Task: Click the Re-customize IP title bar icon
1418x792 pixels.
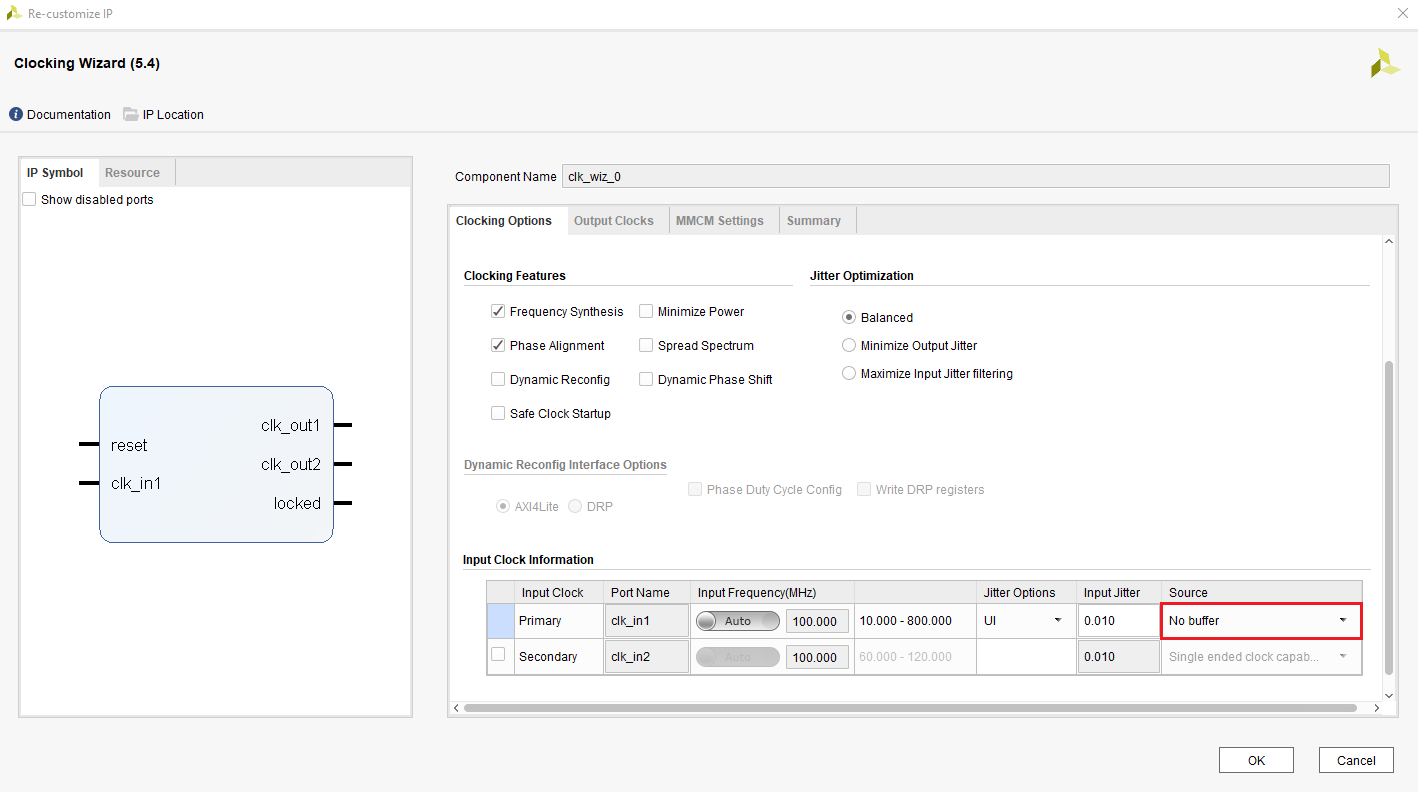Action: click(x=15, y=13)
